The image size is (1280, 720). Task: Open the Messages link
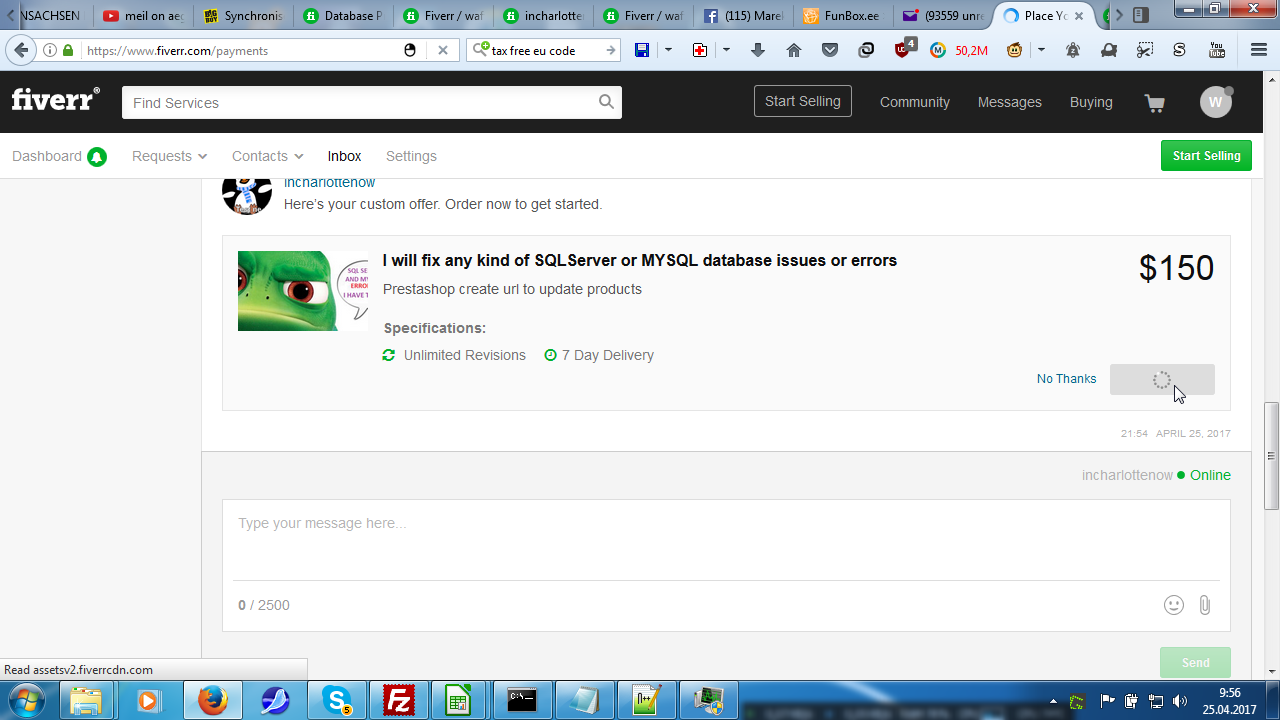pyautogui.click(x=1010, y=102)
